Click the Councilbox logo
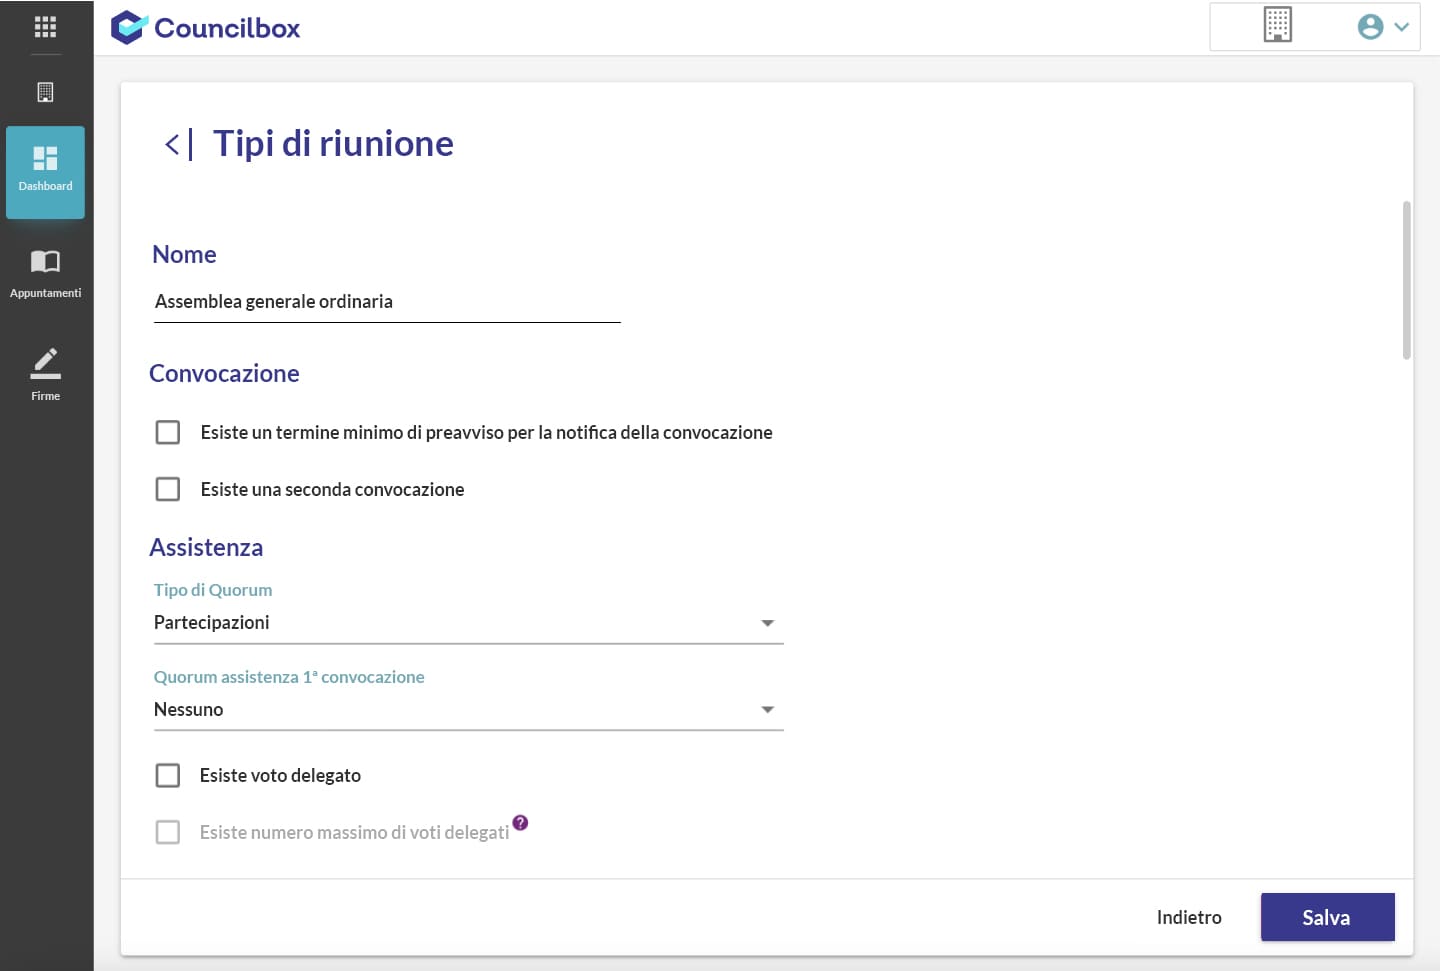Viewport: 1440px width, 971px height. (206, 28)
